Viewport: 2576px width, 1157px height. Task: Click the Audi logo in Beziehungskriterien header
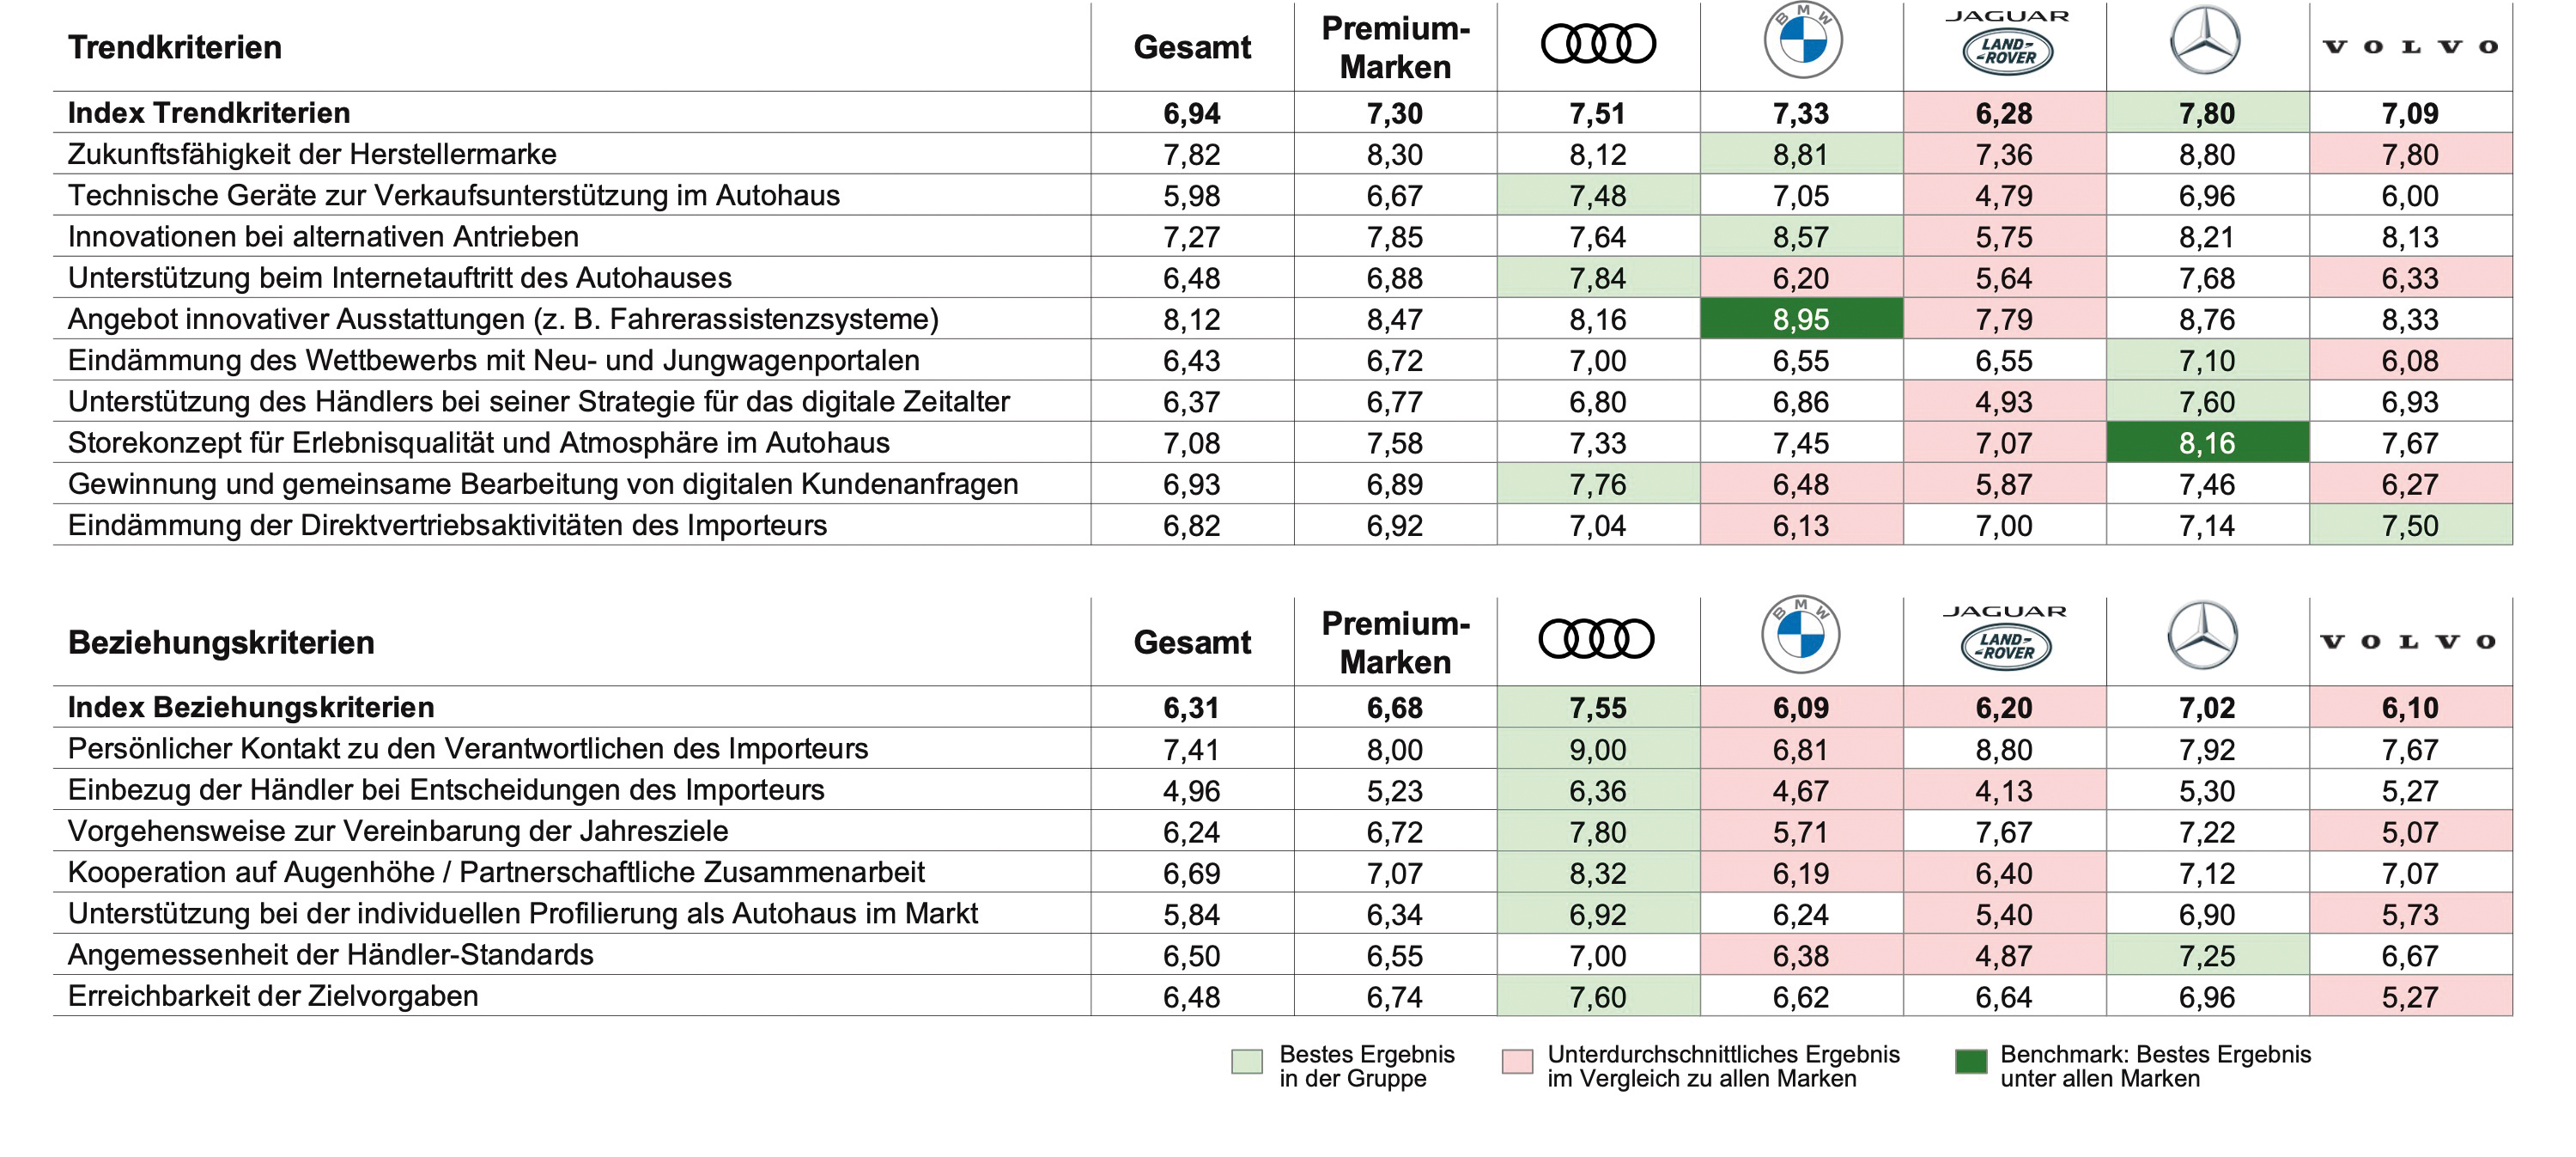tap(1596, 639)
